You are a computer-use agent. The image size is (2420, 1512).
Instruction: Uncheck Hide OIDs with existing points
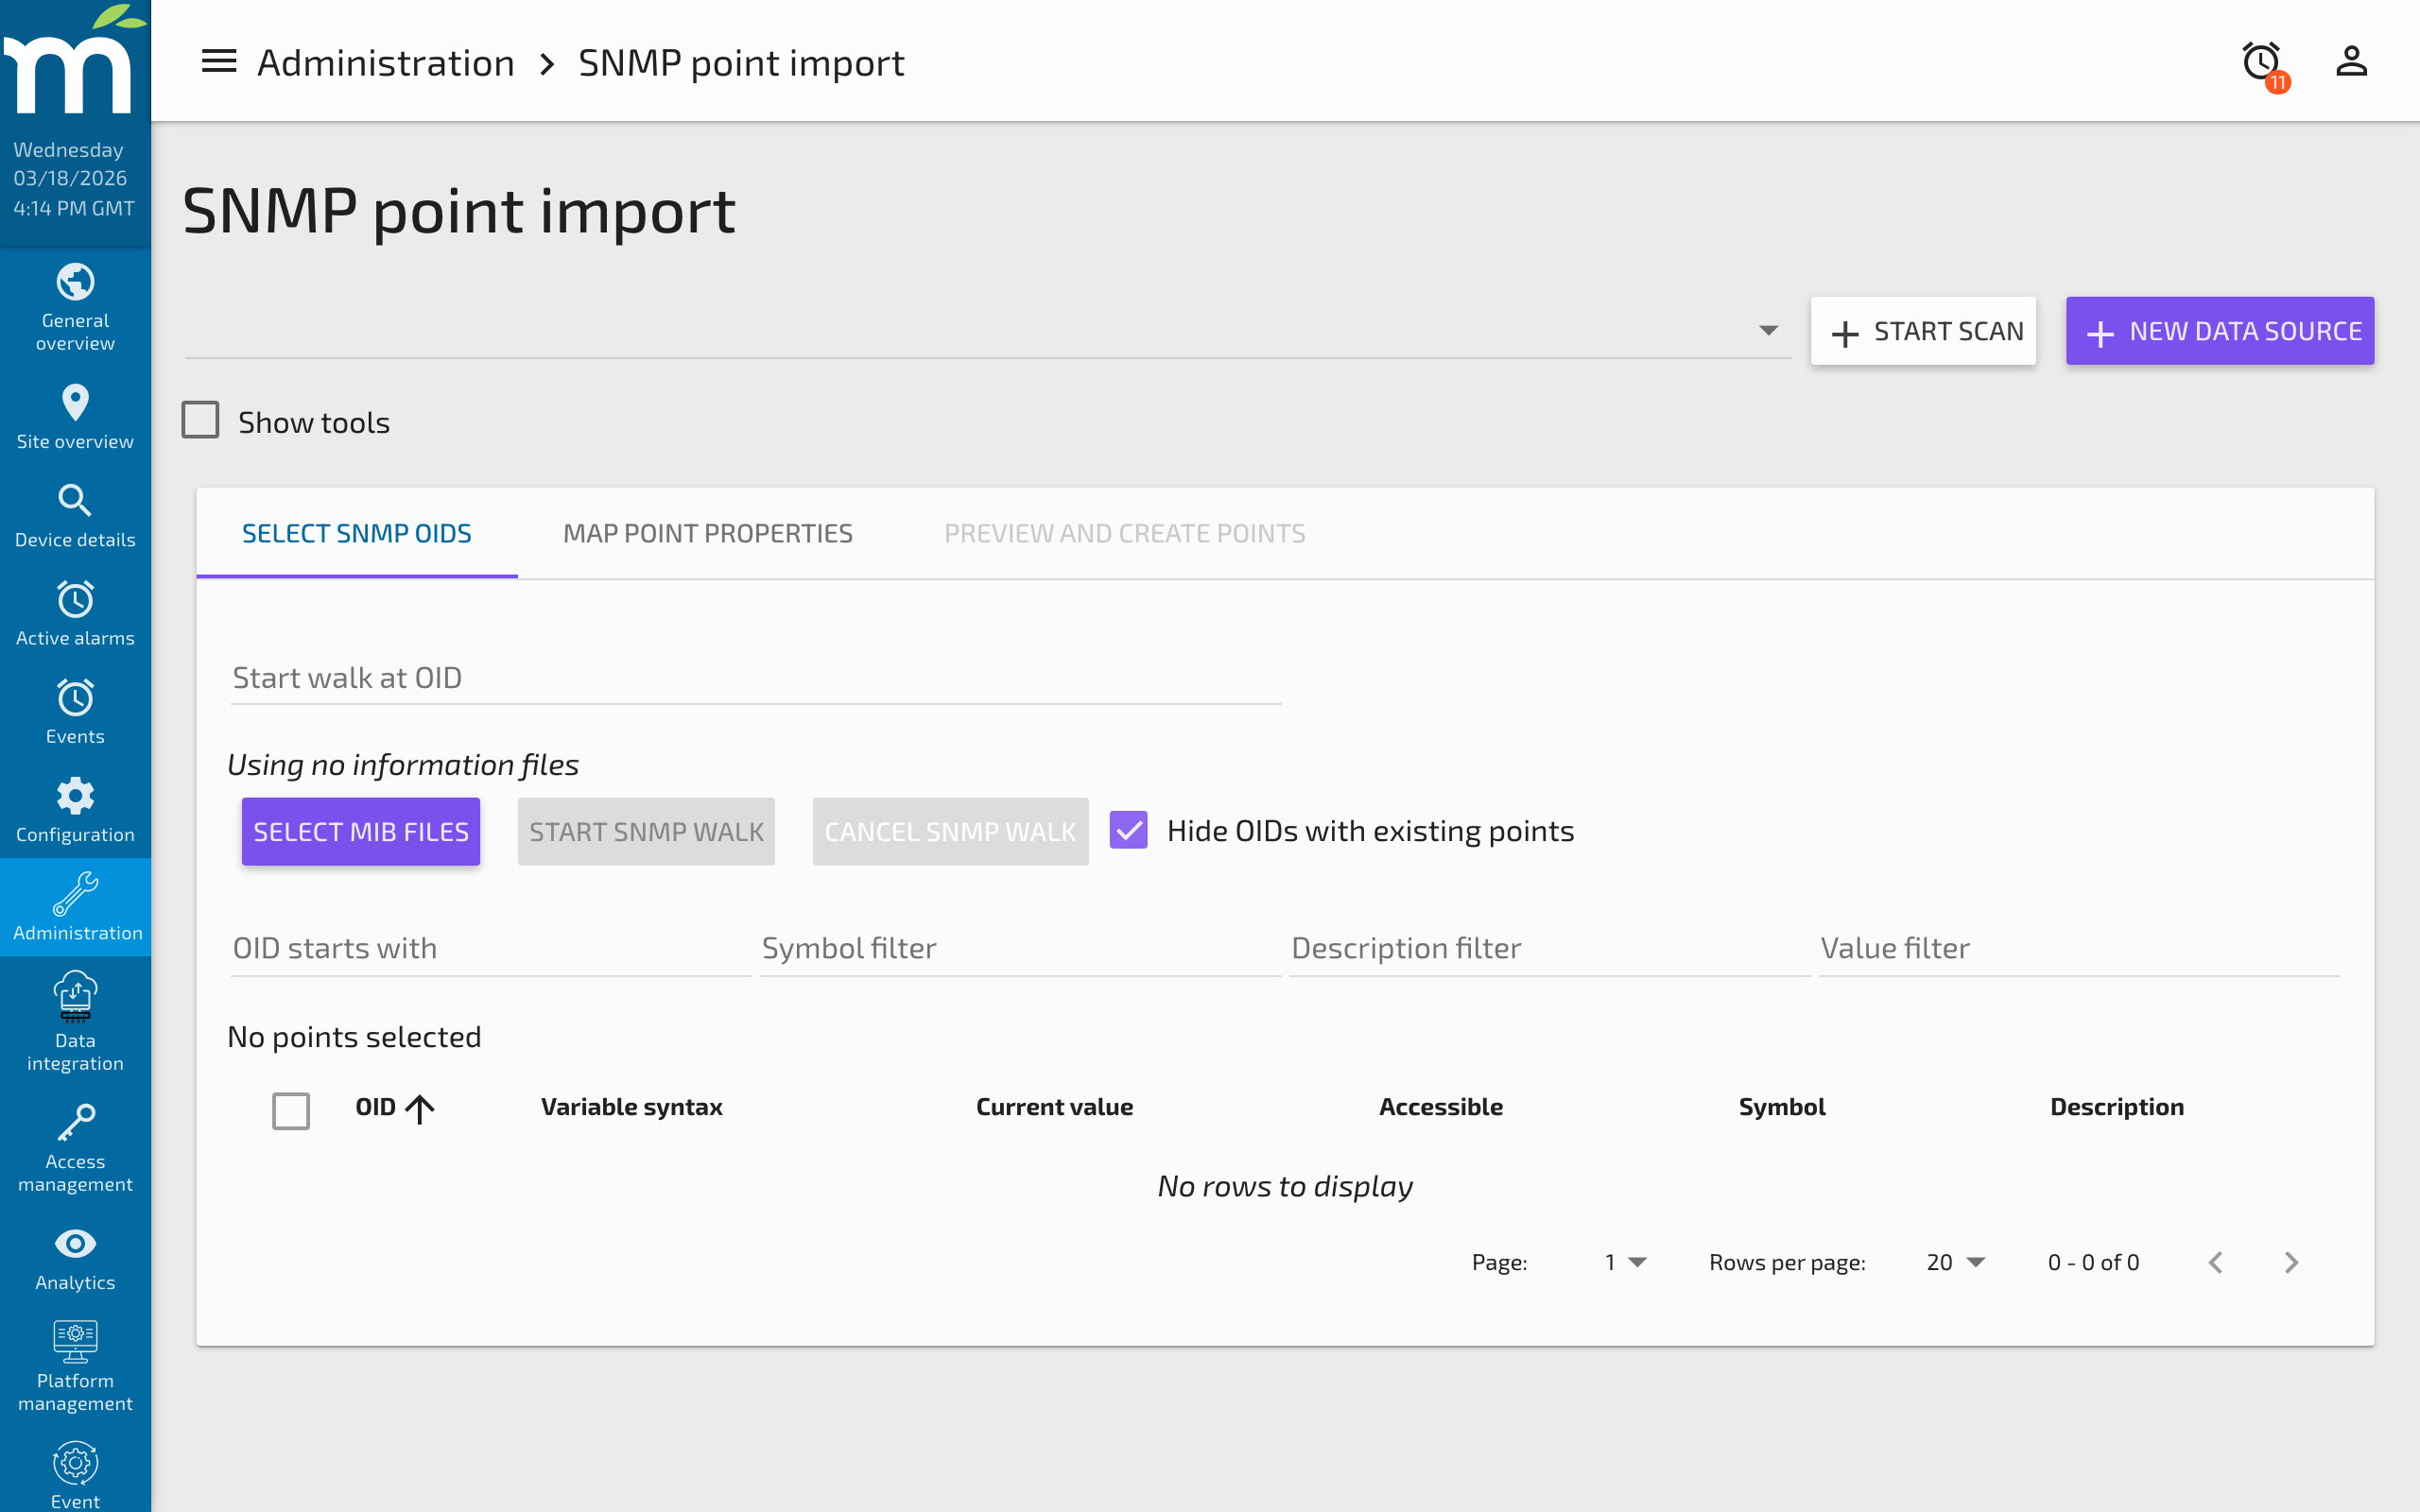[x=1128, y=830]
